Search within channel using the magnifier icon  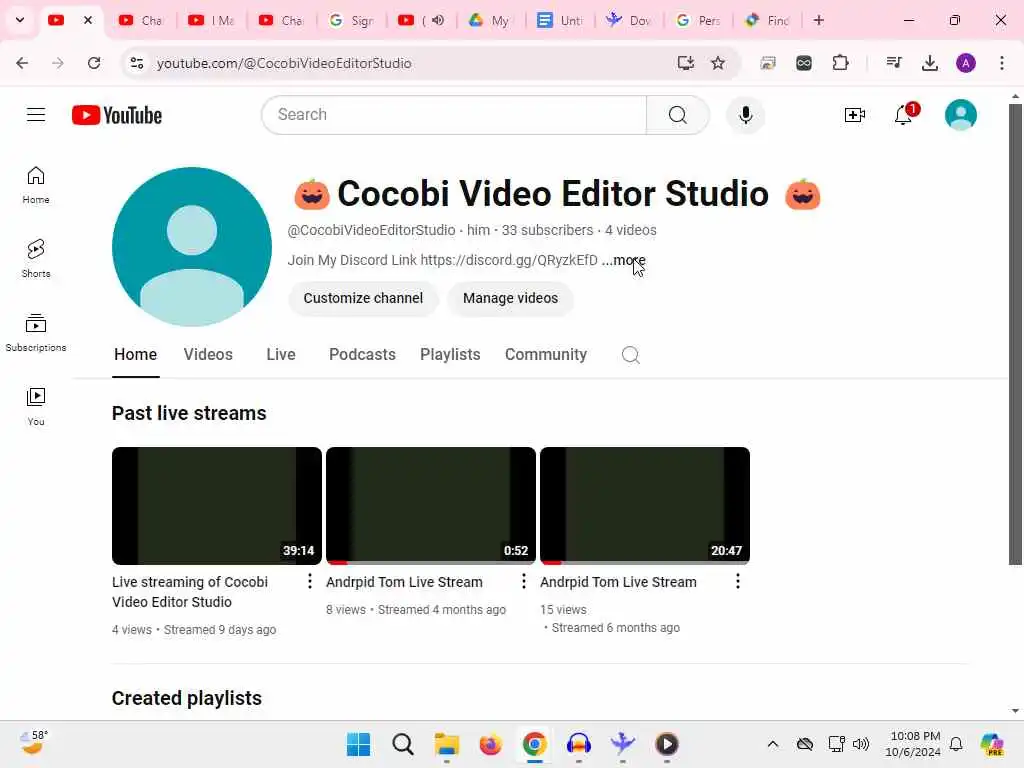[630, 355]
